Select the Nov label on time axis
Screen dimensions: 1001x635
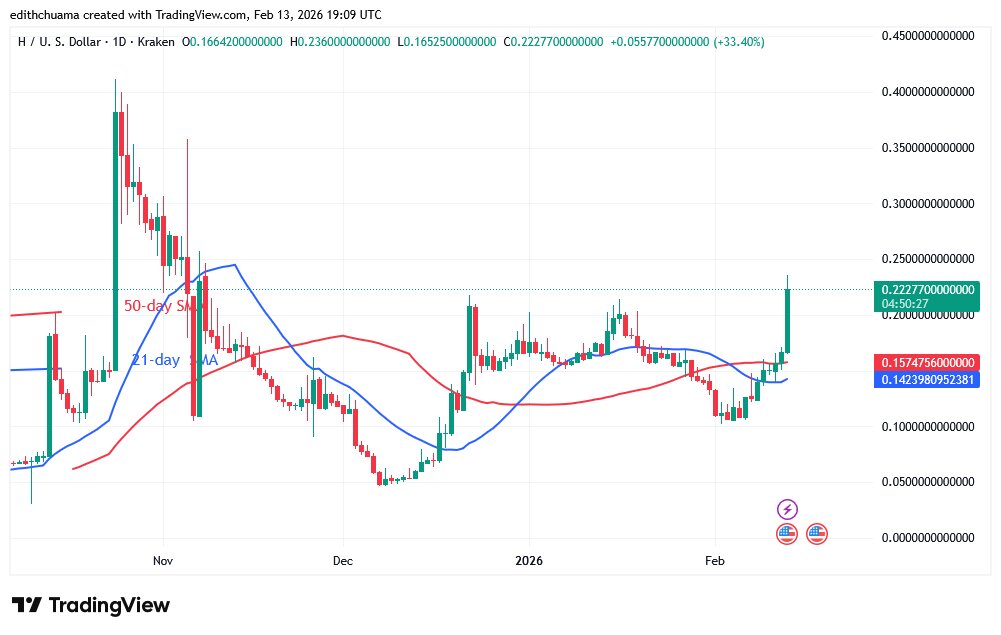coord(164,559)
